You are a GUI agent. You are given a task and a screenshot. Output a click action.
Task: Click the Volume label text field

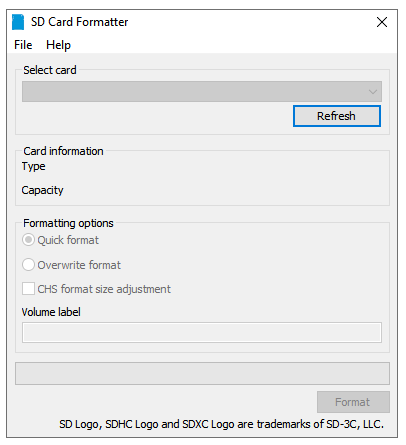[x=202, y=332]
